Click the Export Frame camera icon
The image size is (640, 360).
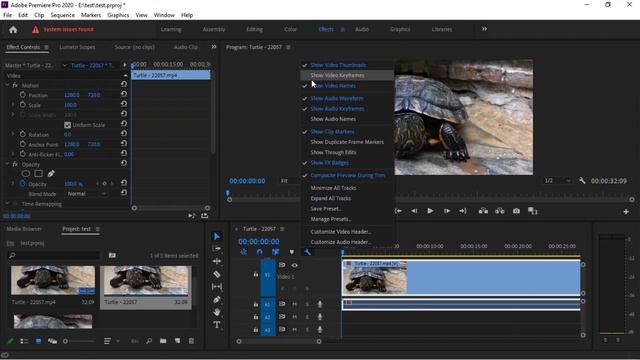pyautogui.click(x=516, y=211)
